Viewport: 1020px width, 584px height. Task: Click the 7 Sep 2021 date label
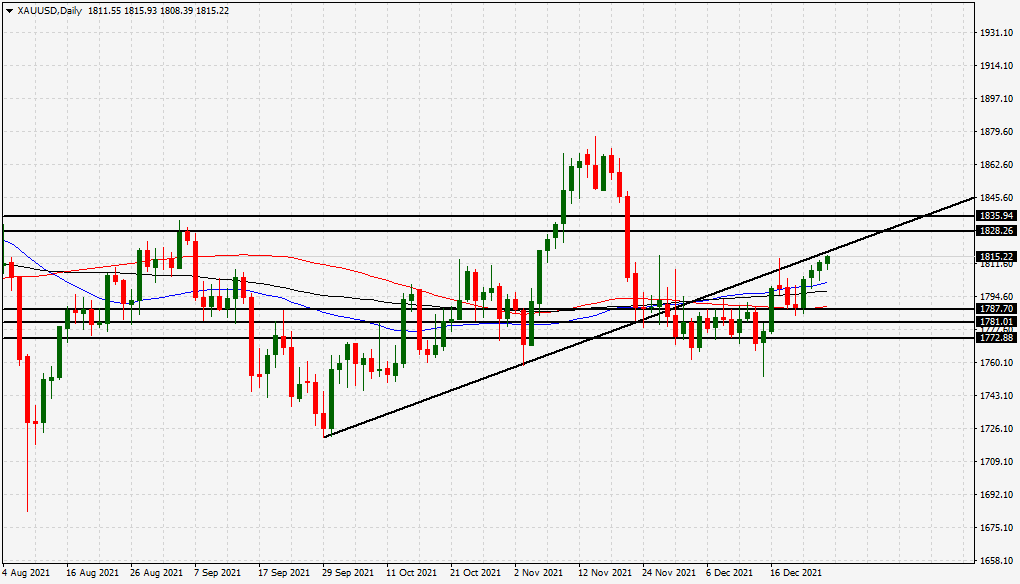[217, 573]
